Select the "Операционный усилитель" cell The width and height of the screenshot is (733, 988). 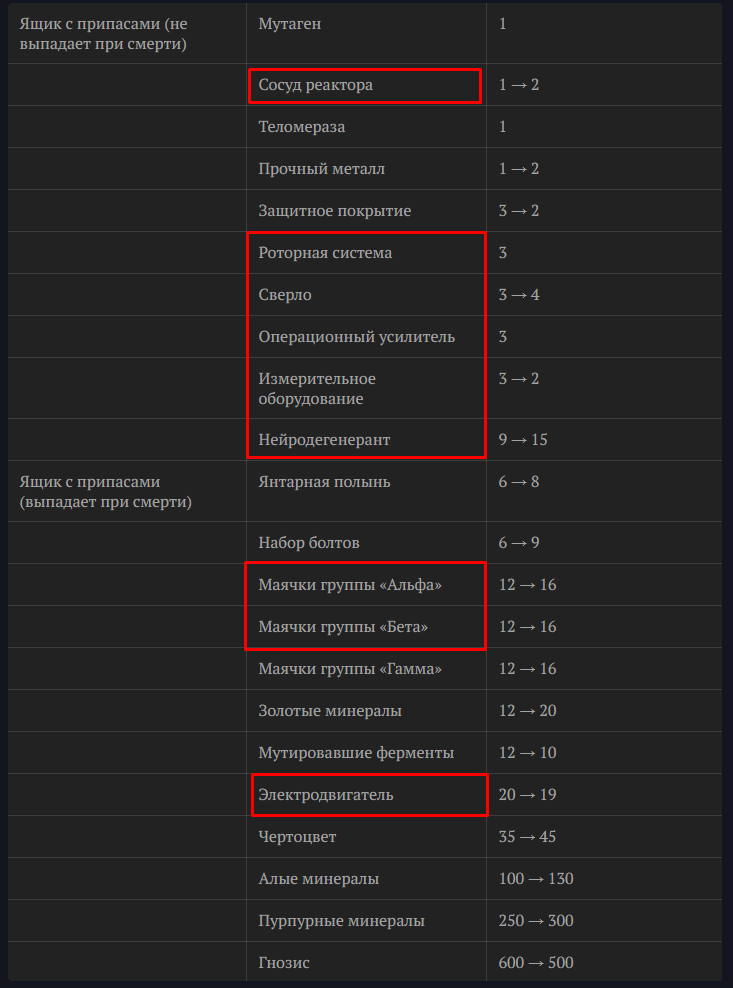click(x=356, y=337)
